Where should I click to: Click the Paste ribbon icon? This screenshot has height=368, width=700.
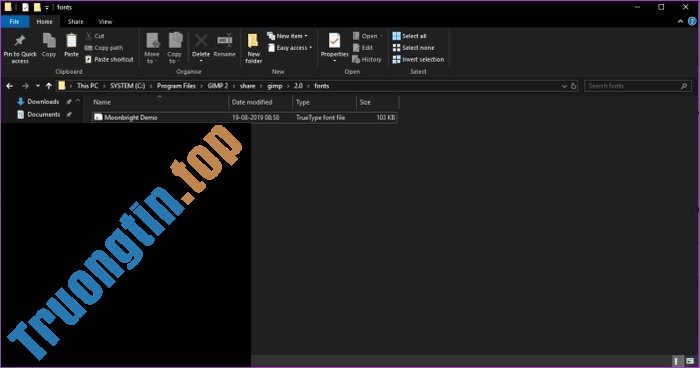(x=71, y=41)
